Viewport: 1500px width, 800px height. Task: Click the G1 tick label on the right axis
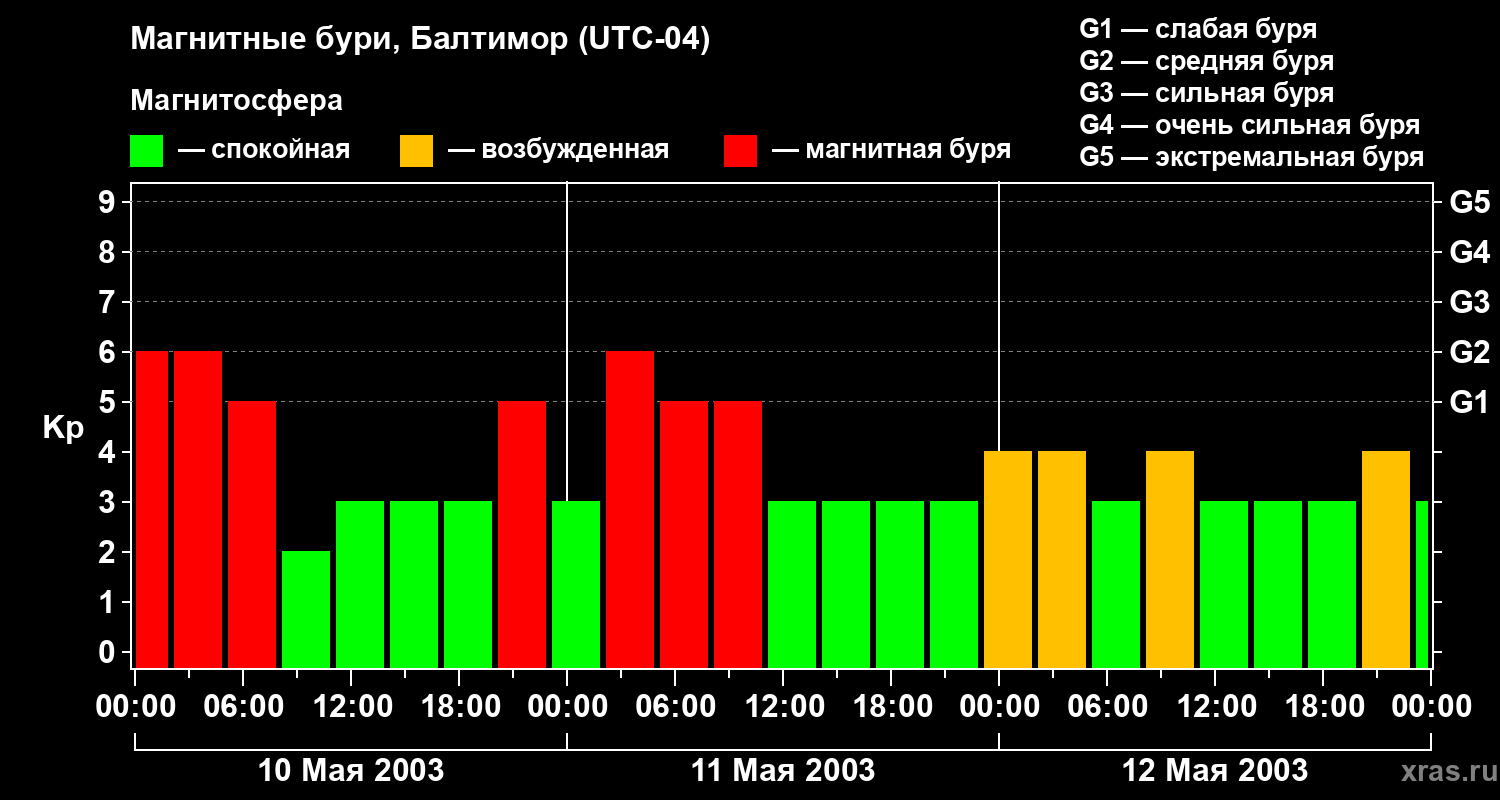pos(1469,402)
